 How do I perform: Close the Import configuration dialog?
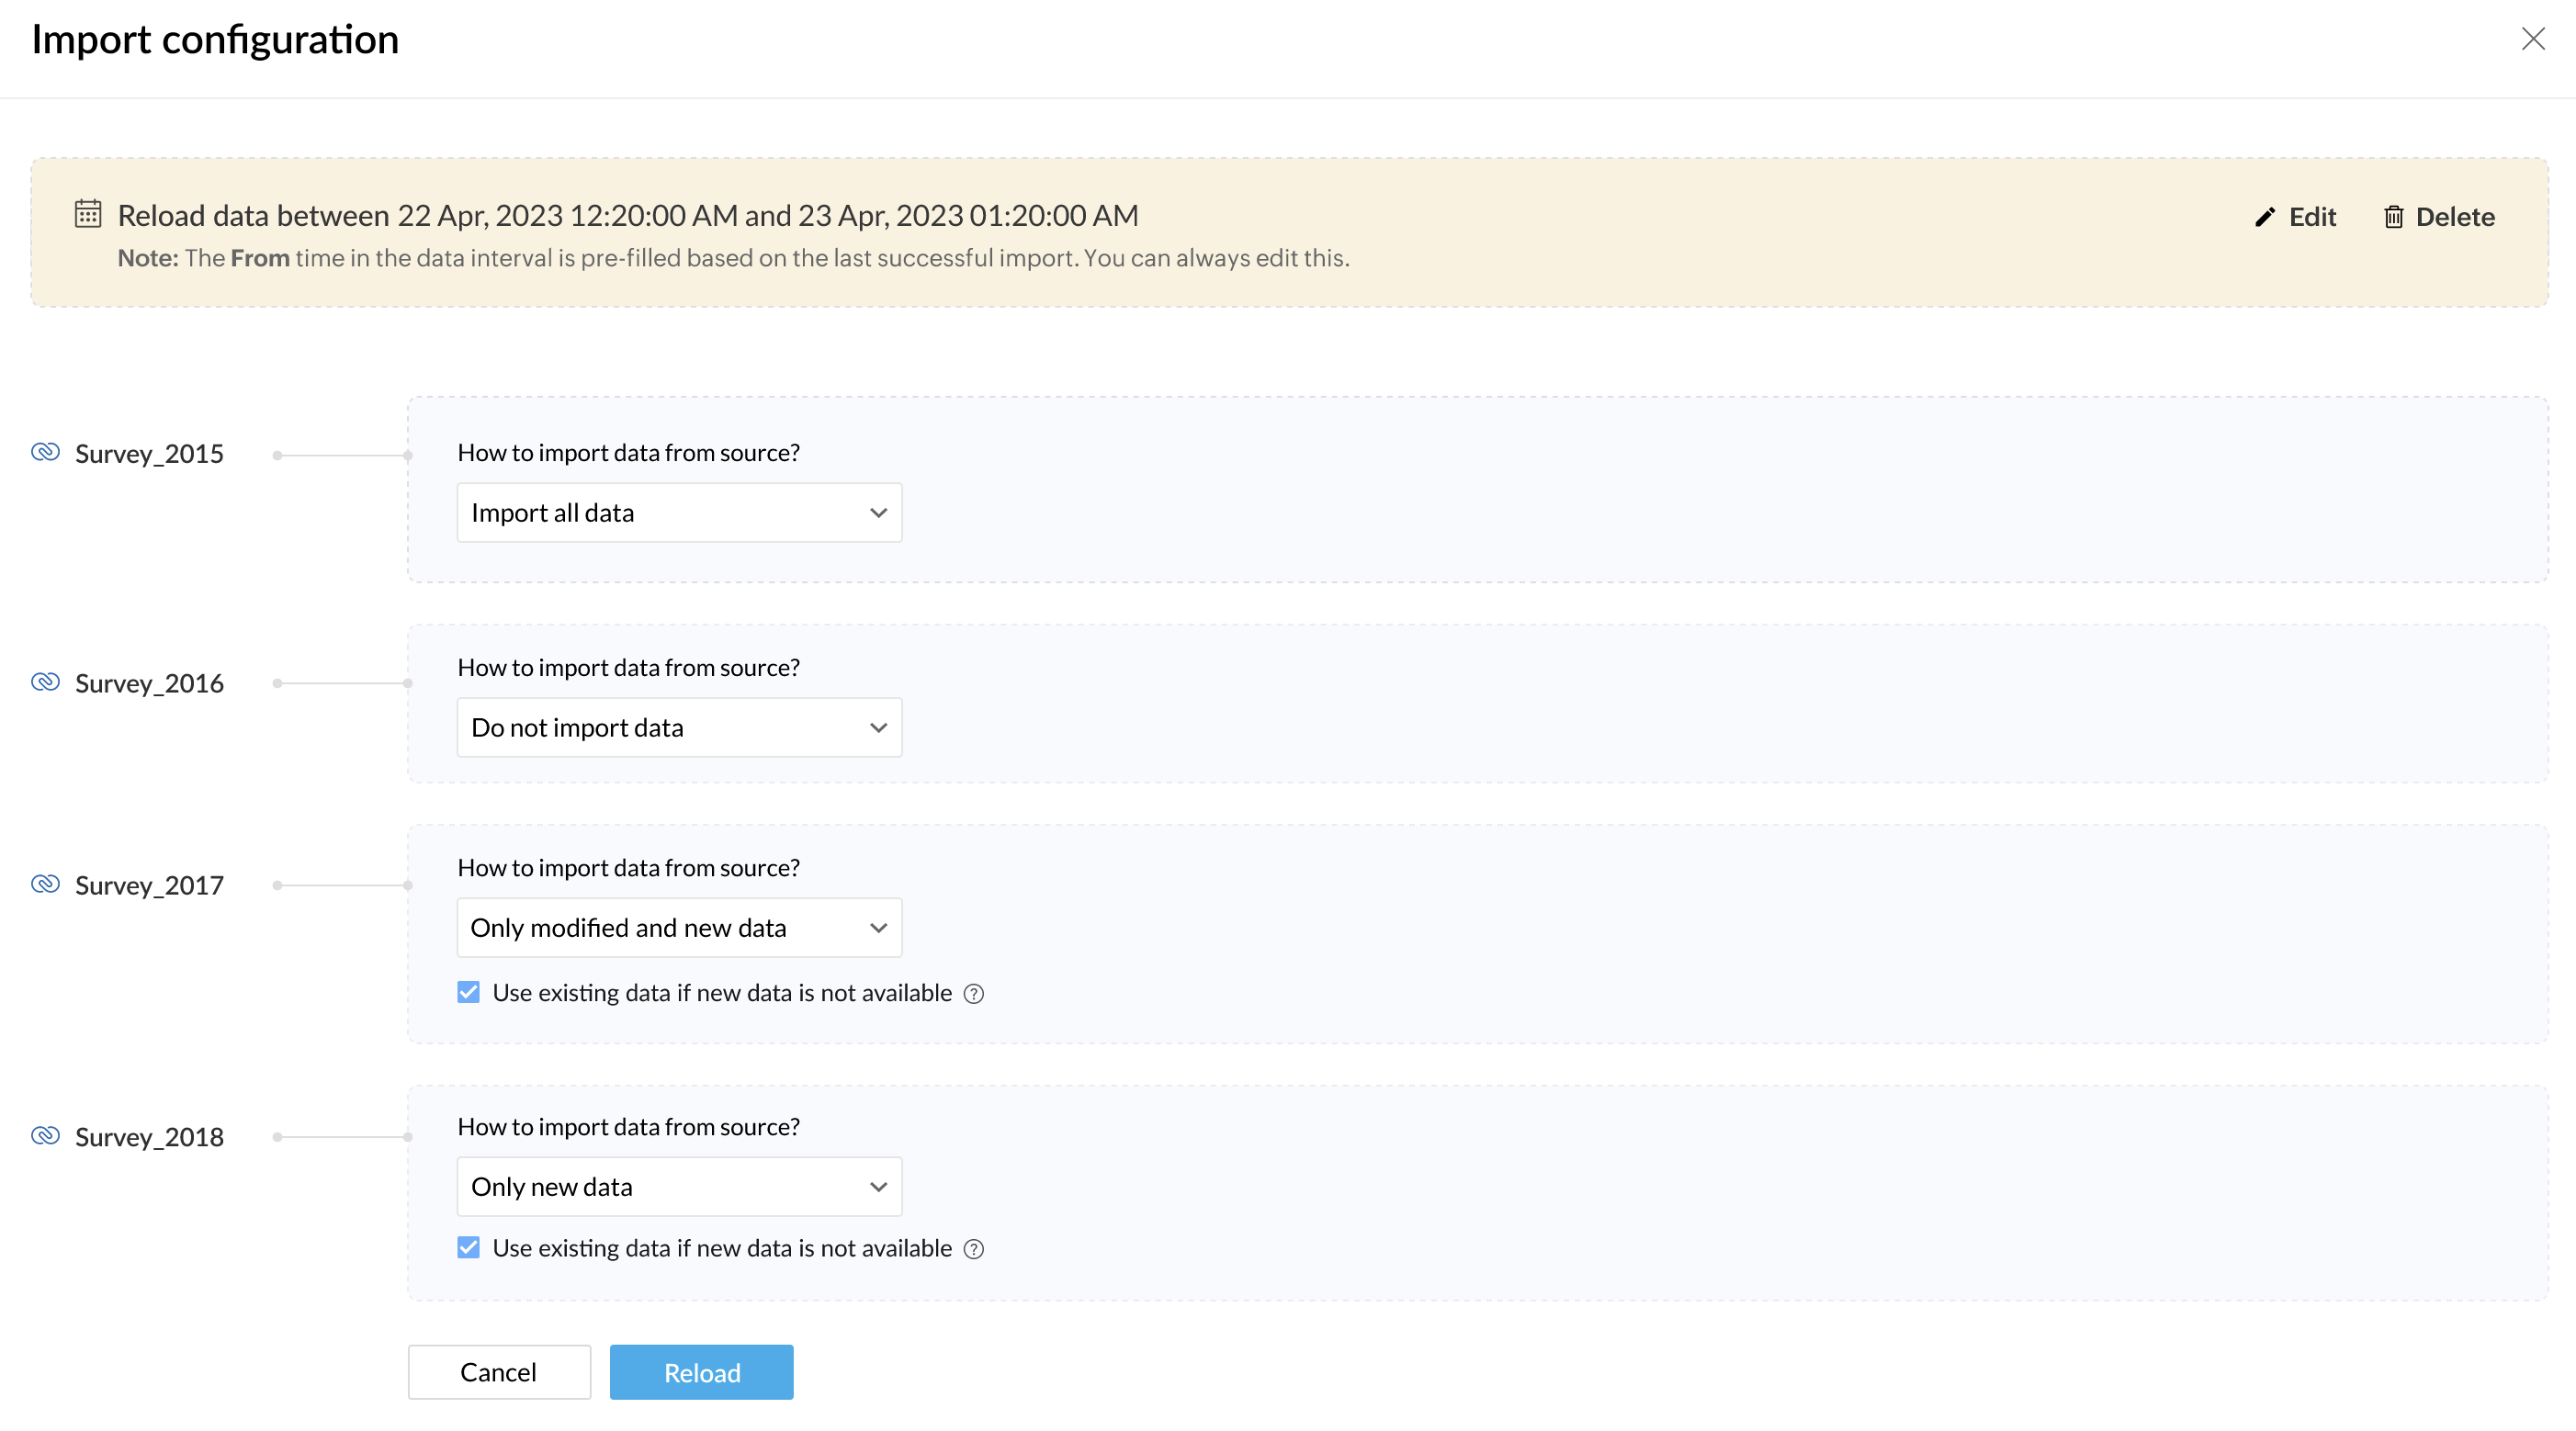2533,39
